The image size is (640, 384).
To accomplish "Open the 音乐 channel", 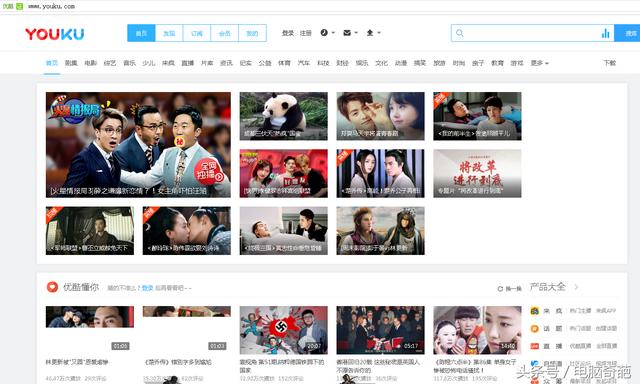I will pos(129,63).
